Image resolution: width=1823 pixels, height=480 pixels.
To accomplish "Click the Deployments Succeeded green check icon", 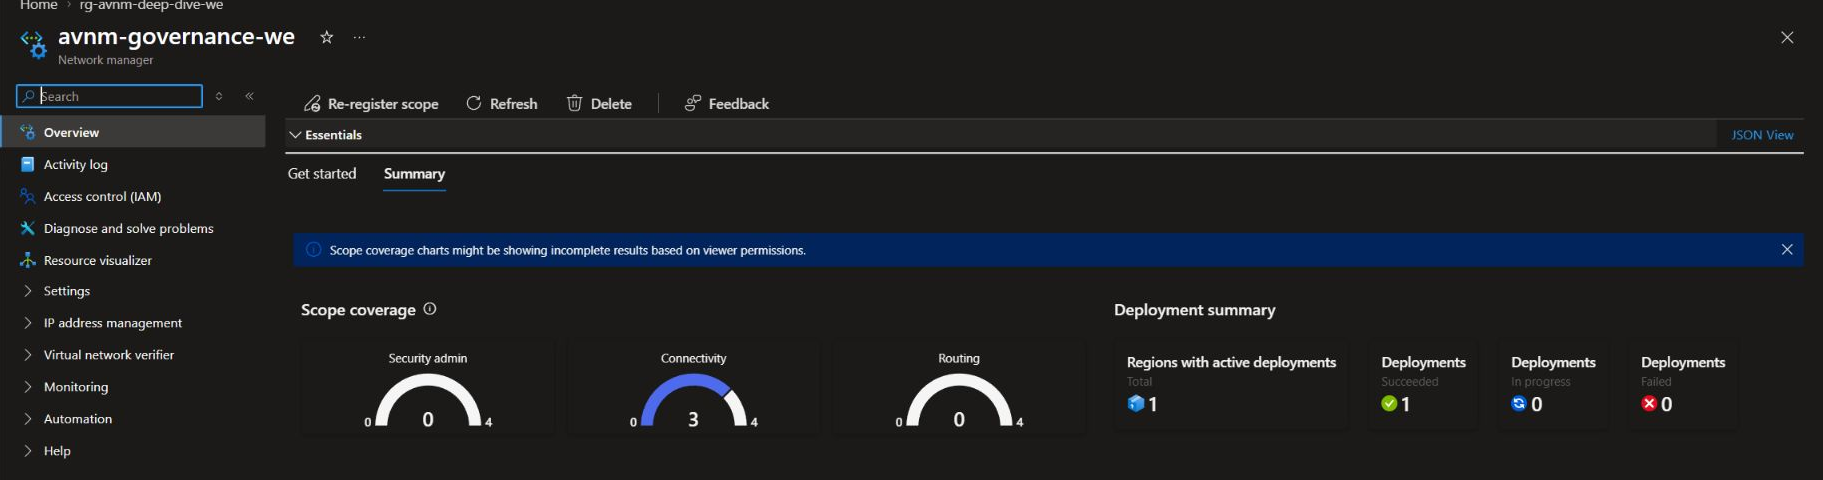I will click(x=1389, y=403).
